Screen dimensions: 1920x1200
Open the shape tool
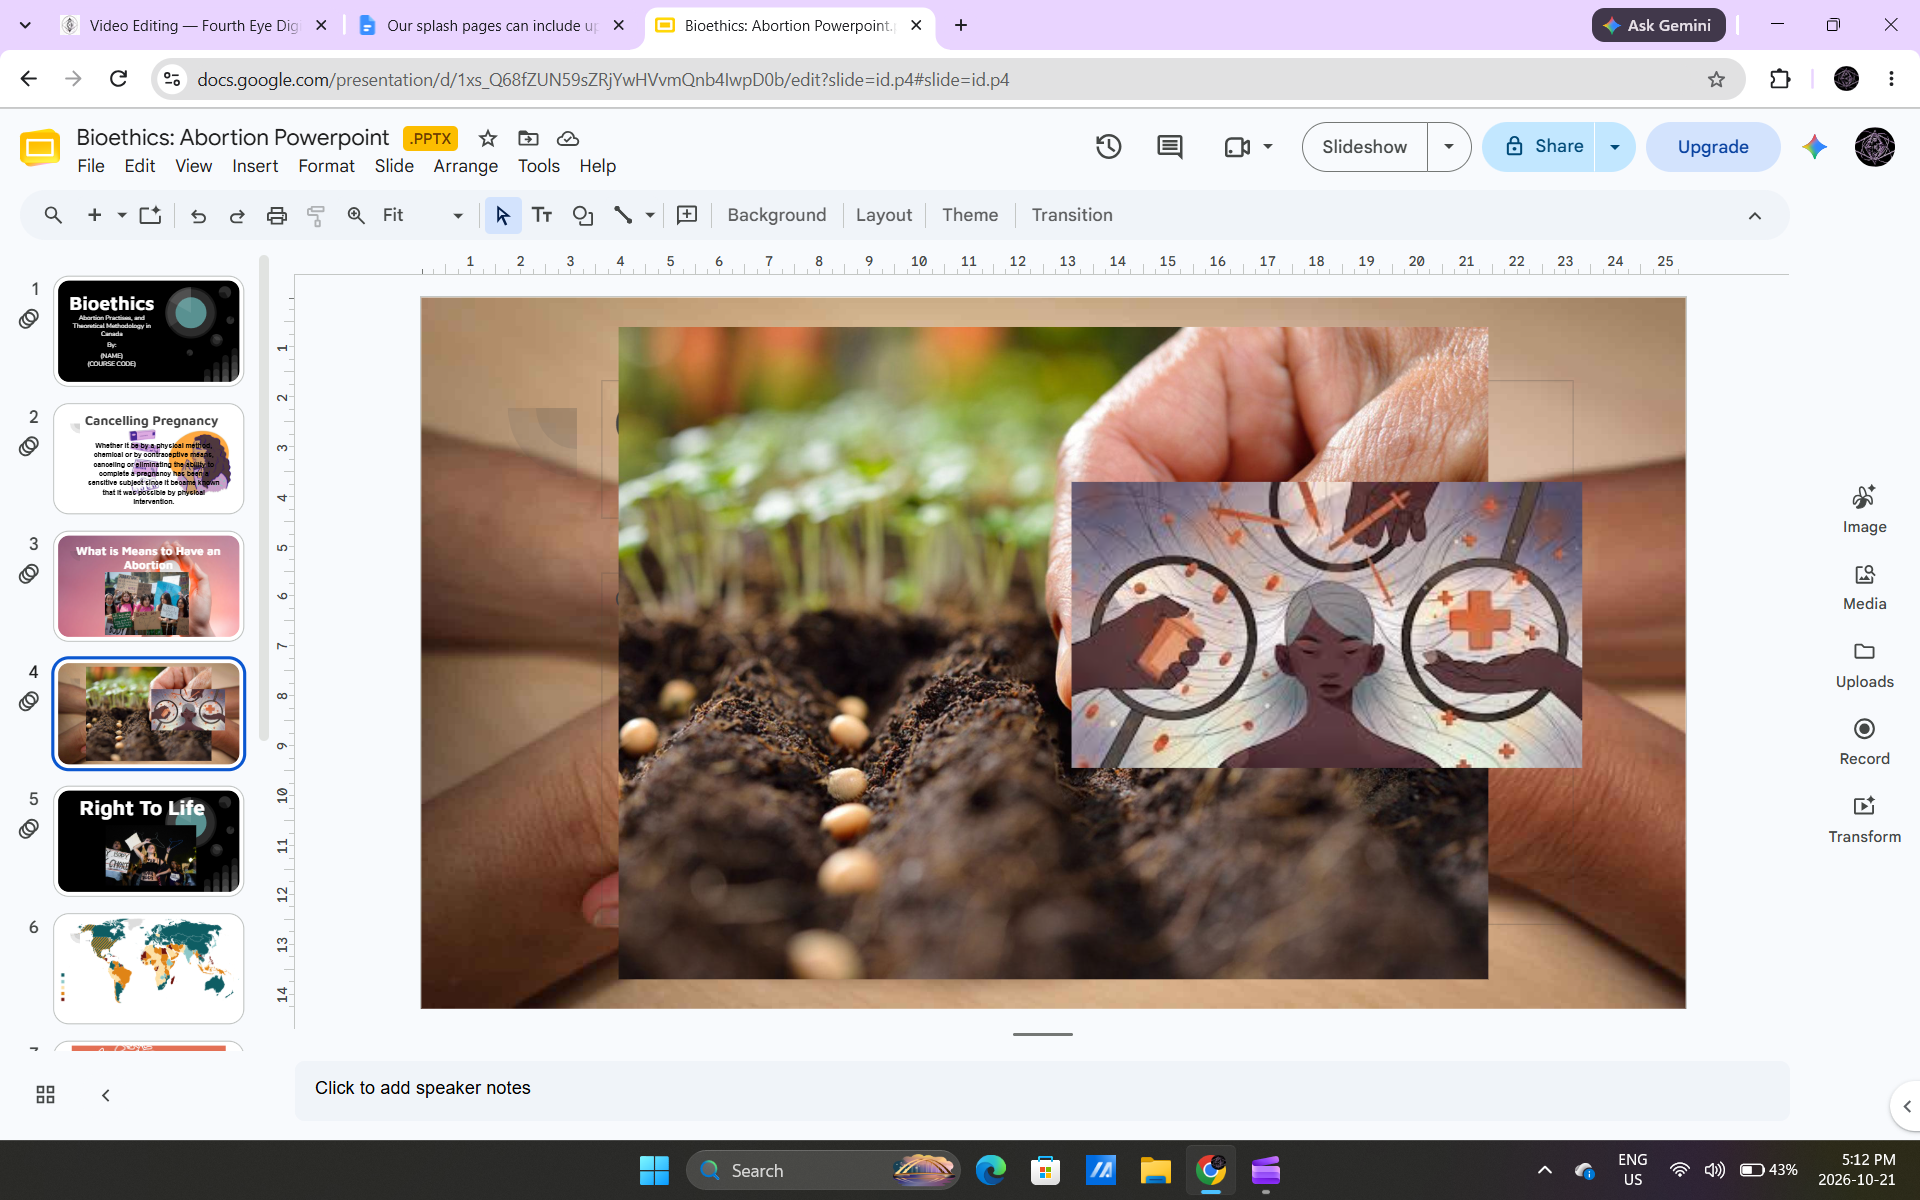click(x=583, y=215)
